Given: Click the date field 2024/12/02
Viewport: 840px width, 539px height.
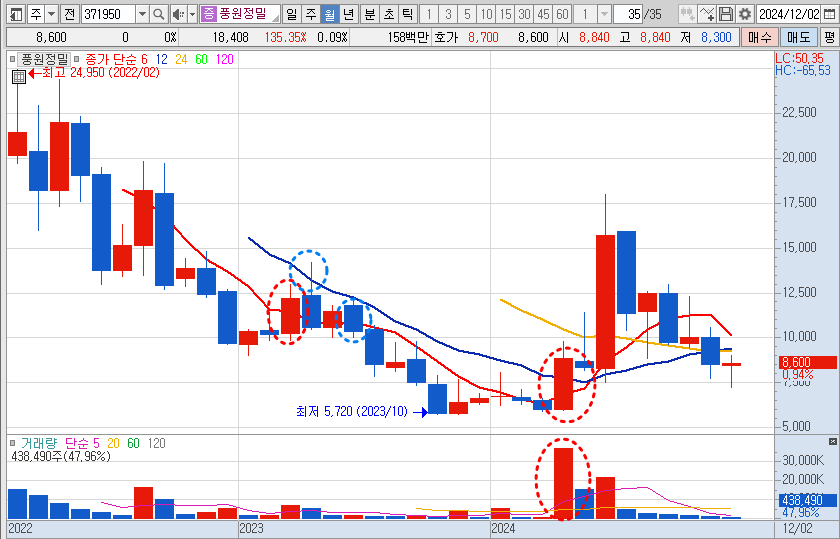Looking at the screenshot, I should pyautogui.click(x=790, y=14).
